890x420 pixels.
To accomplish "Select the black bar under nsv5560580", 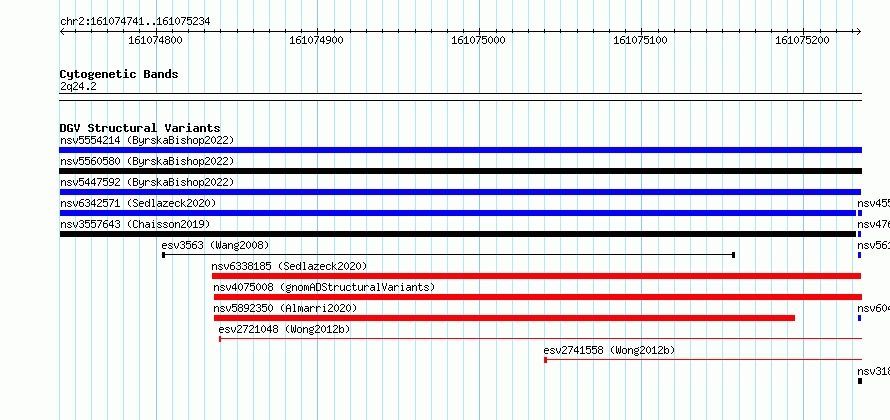I will 461,171.
